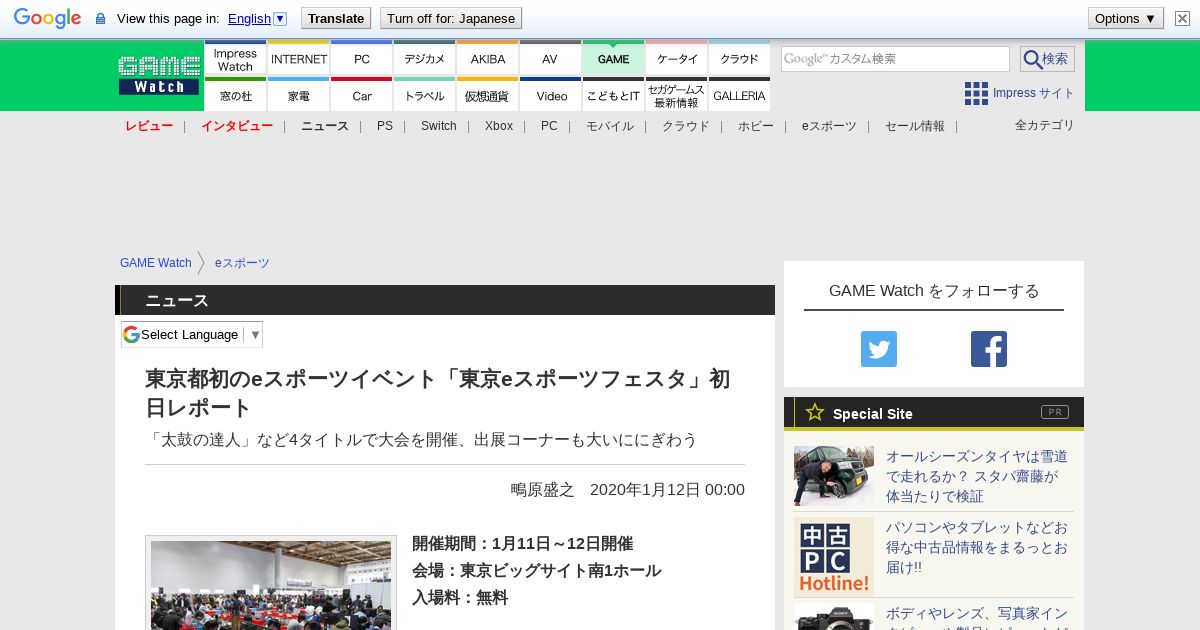Click the Translate button
This screenshot has height=630, width=1200.
pos(335,18)
